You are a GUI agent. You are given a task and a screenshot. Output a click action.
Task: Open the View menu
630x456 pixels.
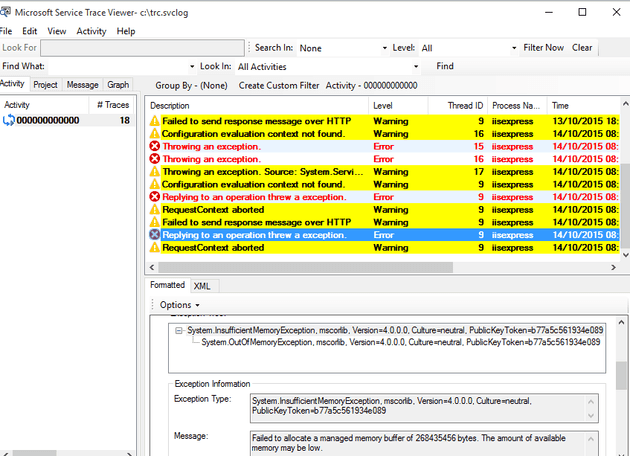(57, 31)
